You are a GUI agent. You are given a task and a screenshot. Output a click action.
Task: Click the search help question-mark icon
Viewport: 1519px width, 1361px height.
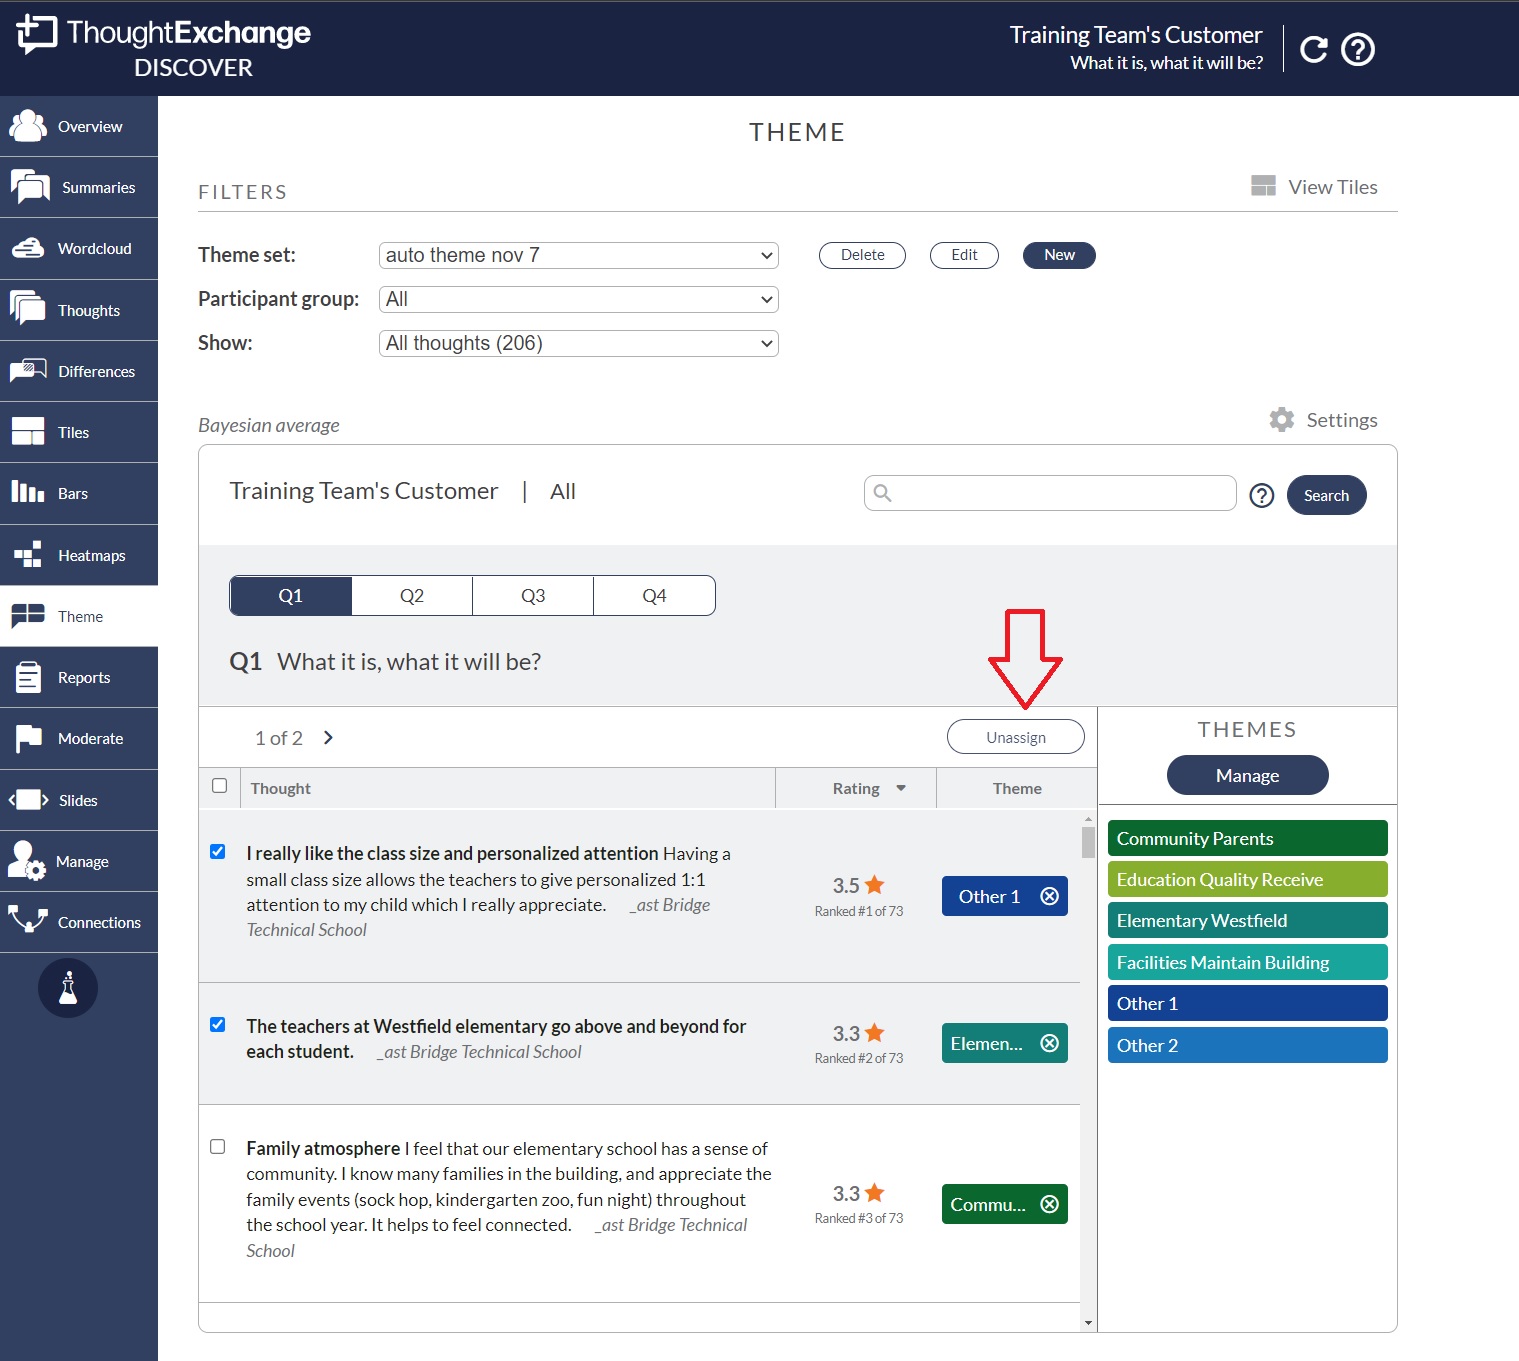tap(1262, 495)
